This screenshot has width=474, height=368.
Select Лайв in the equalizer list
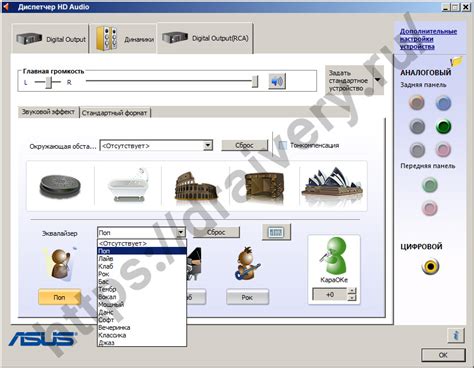click(142, 259)
